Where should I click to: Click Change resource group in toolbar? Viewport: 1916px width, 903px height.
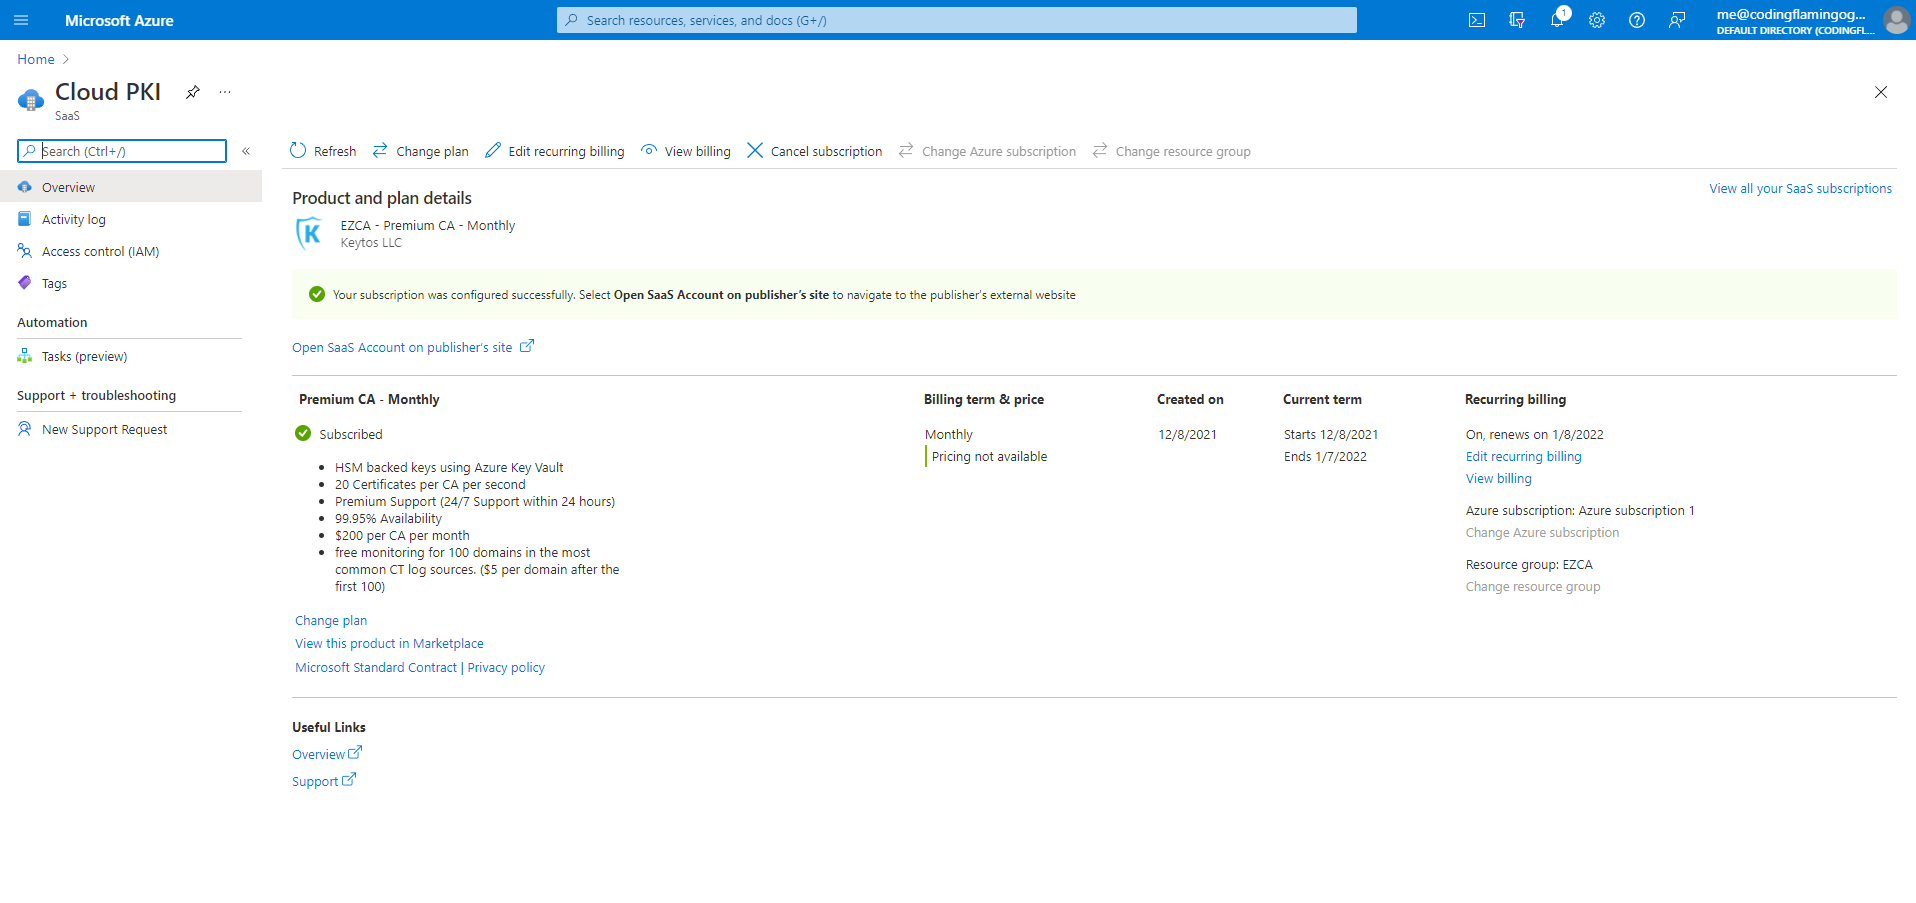(1172, 151)
